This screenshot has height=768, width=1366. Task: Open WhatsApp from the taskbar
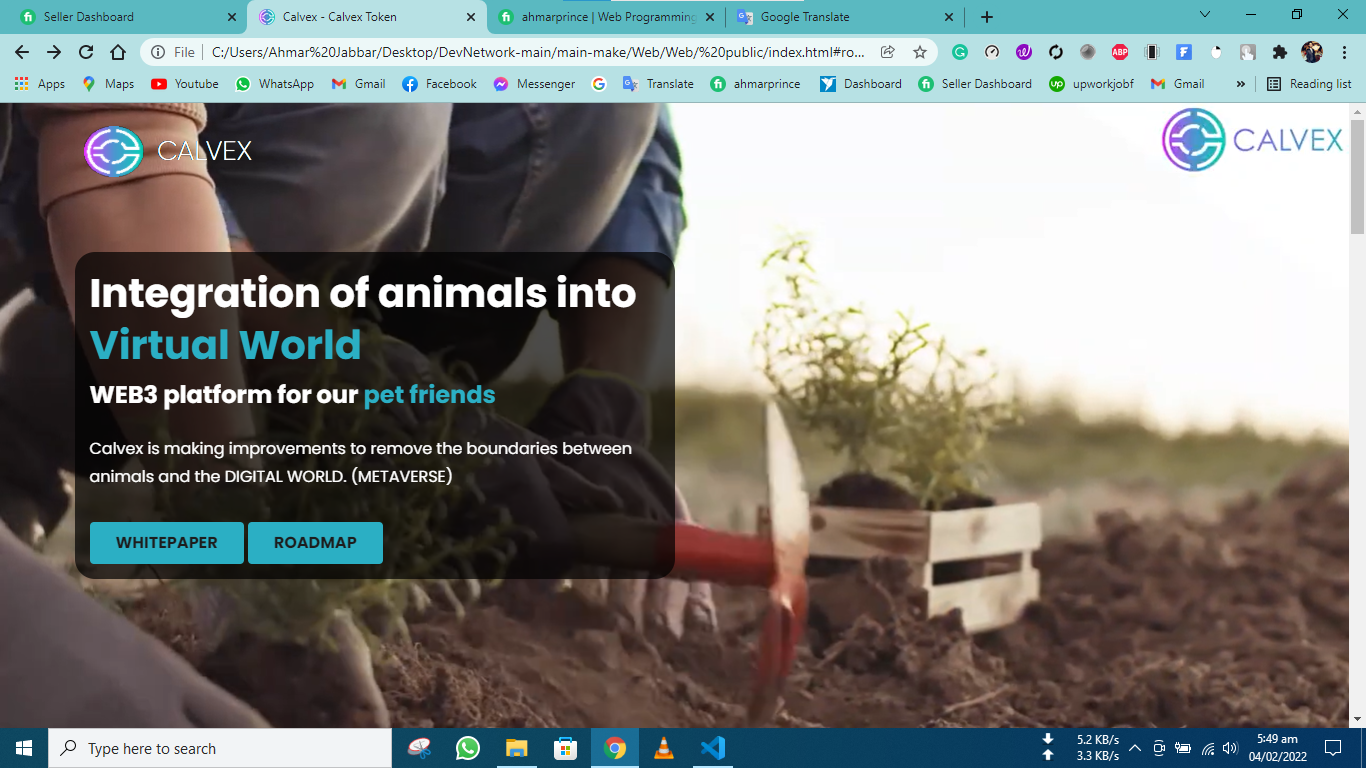click(467, 748)
